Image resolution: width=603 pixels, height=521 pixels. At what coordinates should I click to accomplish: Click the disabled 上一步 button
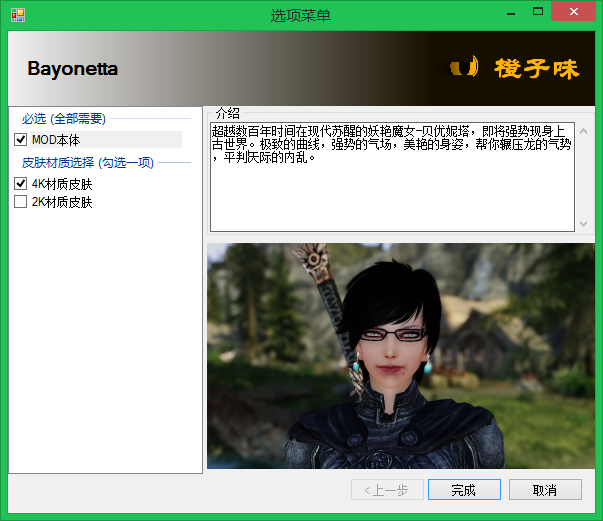click(387, 489)
